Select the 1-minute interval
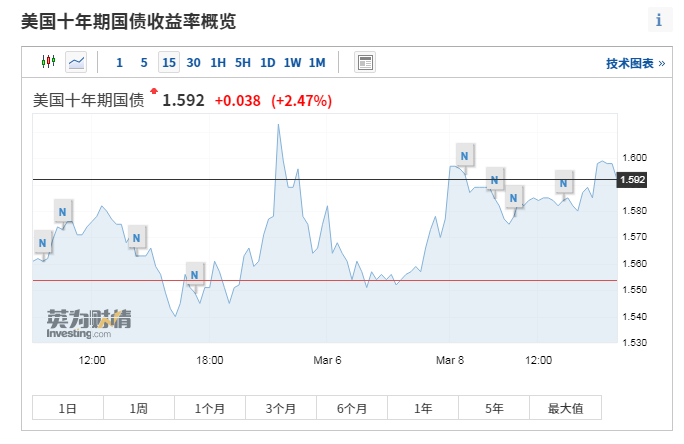The height and width of the screenshot is (444, 684). [119, 63]
